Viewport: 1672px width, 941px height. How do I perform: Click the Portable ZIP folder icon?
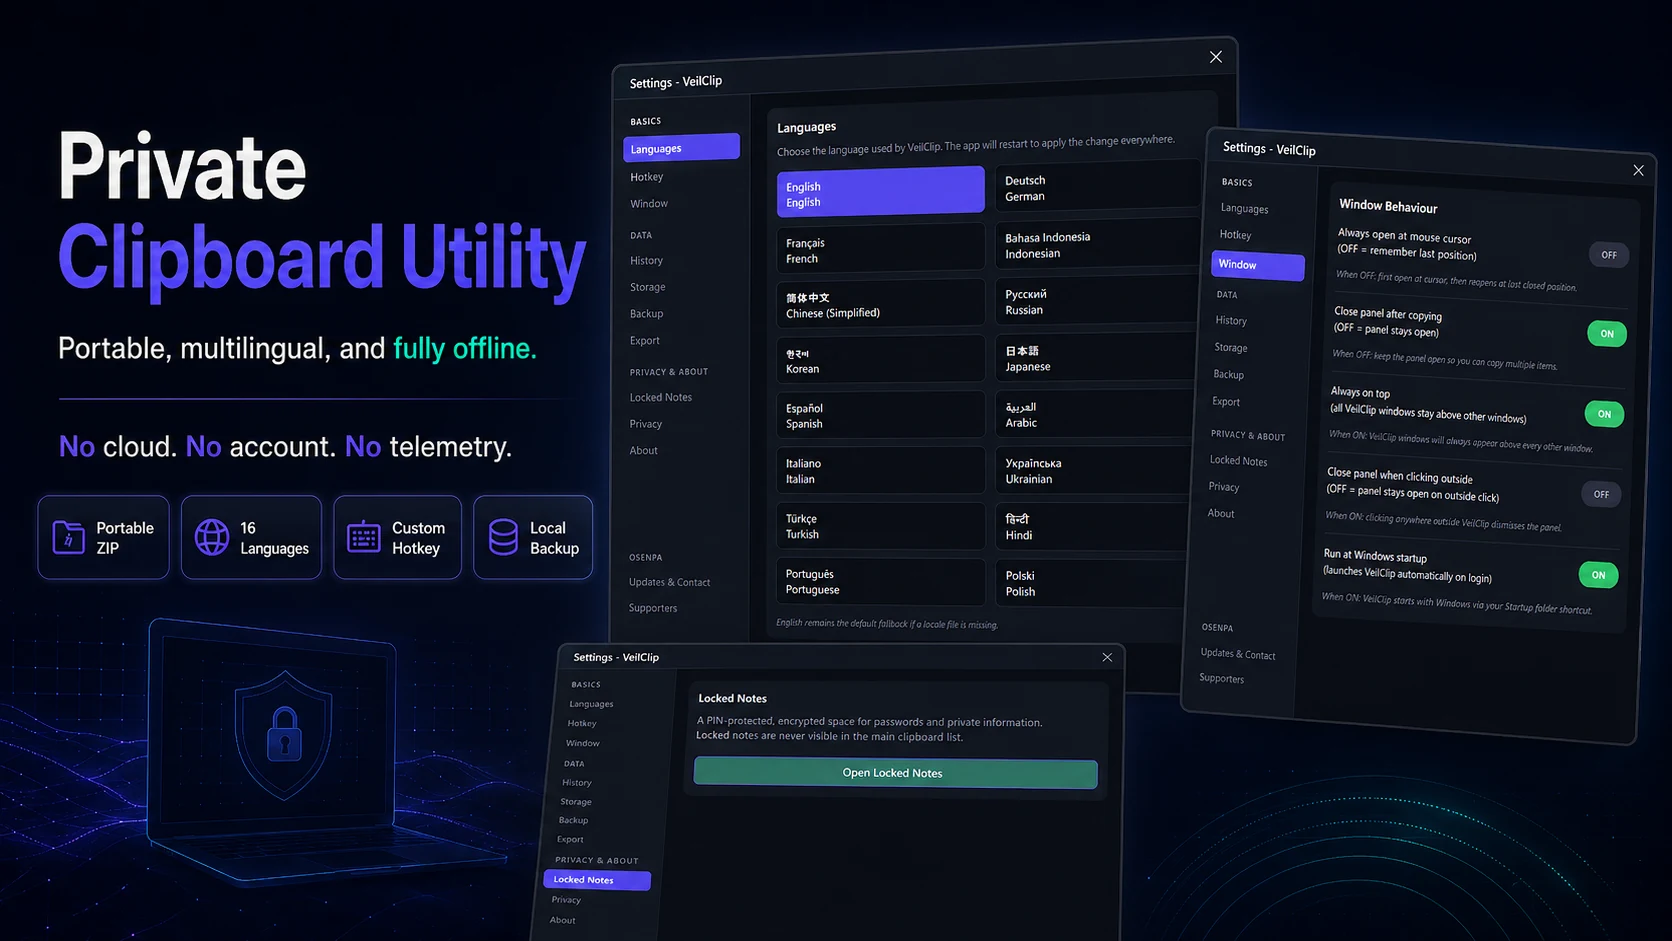click(x=68, y=537)
